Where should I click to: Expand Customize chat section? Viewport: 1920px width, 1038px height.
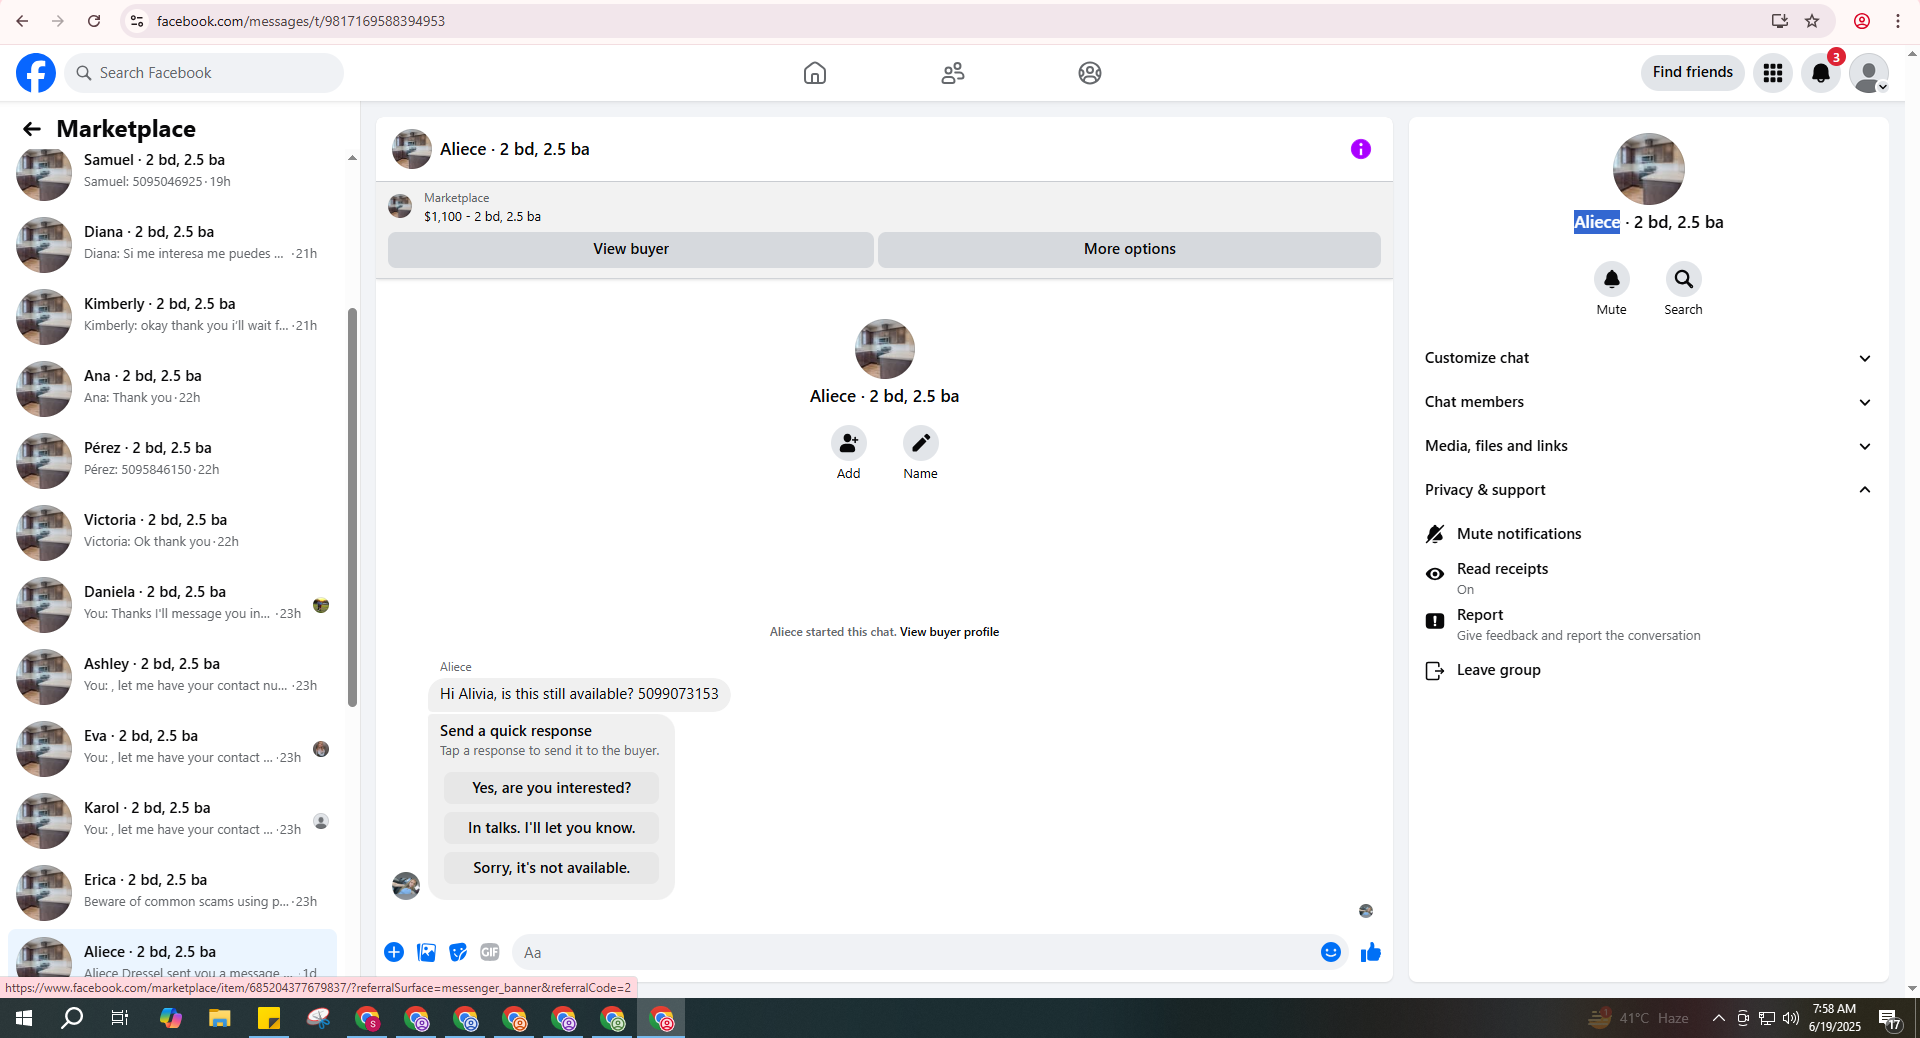tap(1647, 358)
